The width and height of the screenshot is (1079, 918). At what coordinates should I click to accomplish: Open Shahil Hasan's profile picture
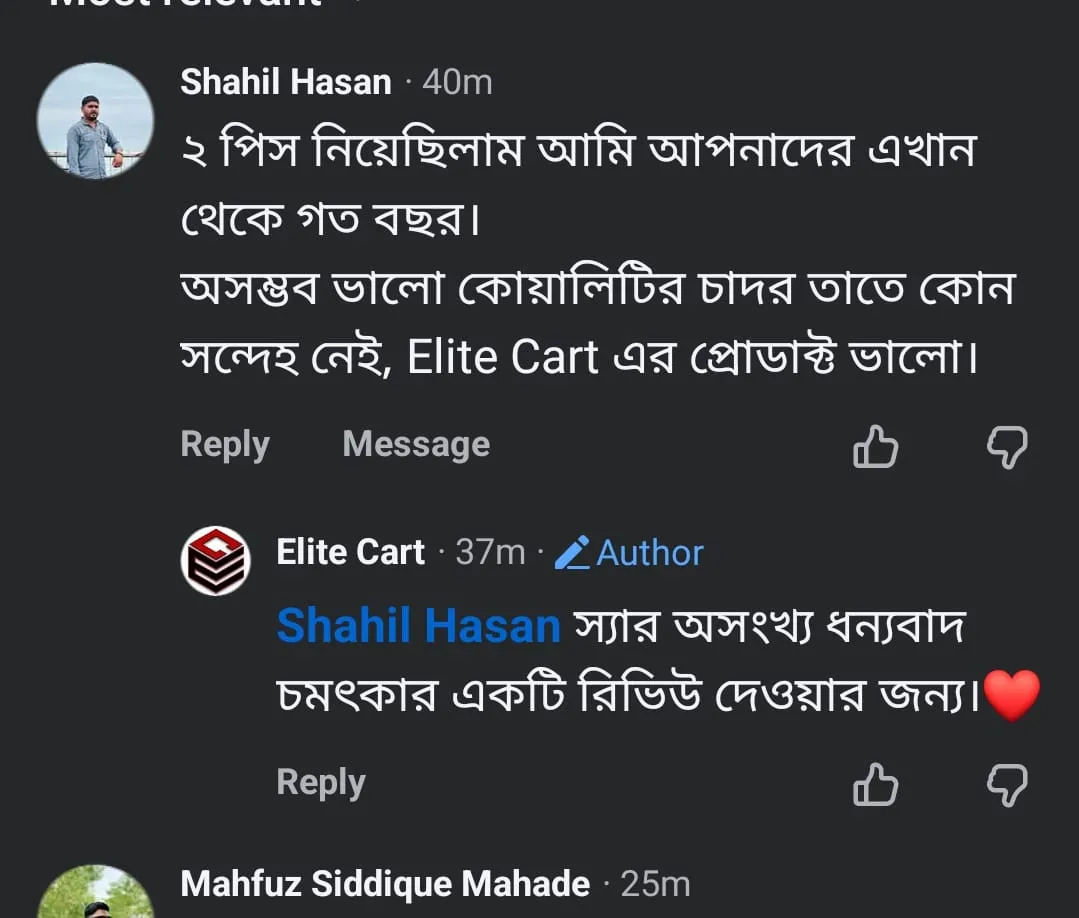click(95, 122)
